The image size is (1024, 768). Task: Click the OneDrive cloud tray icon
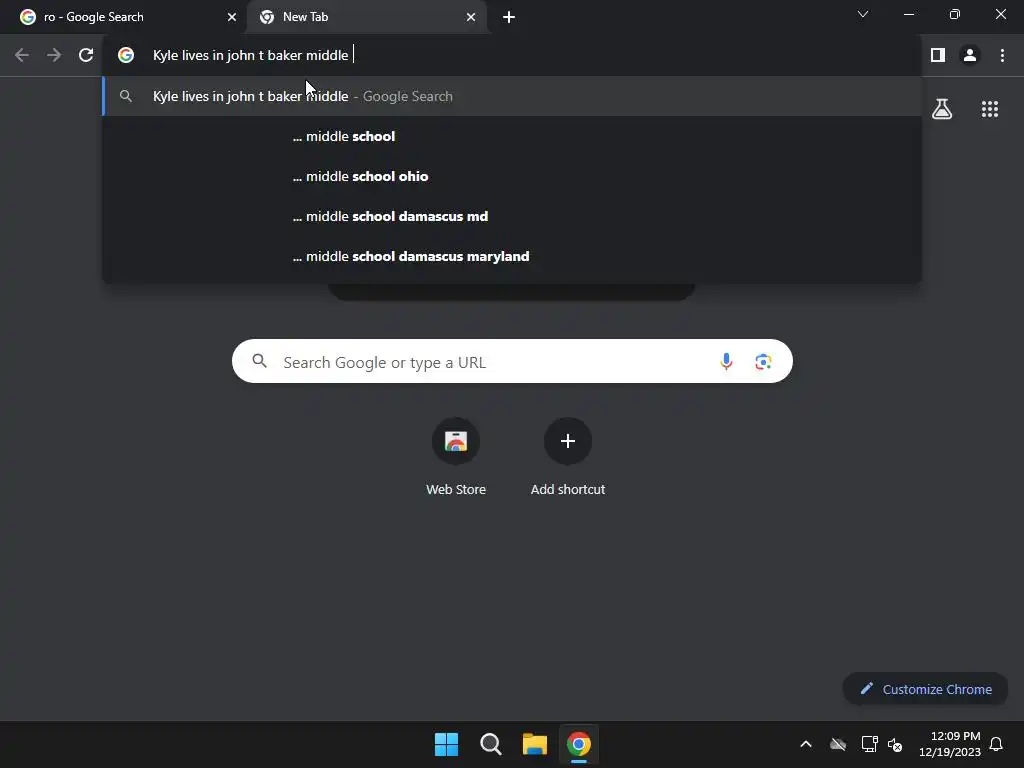click(838, 744)
